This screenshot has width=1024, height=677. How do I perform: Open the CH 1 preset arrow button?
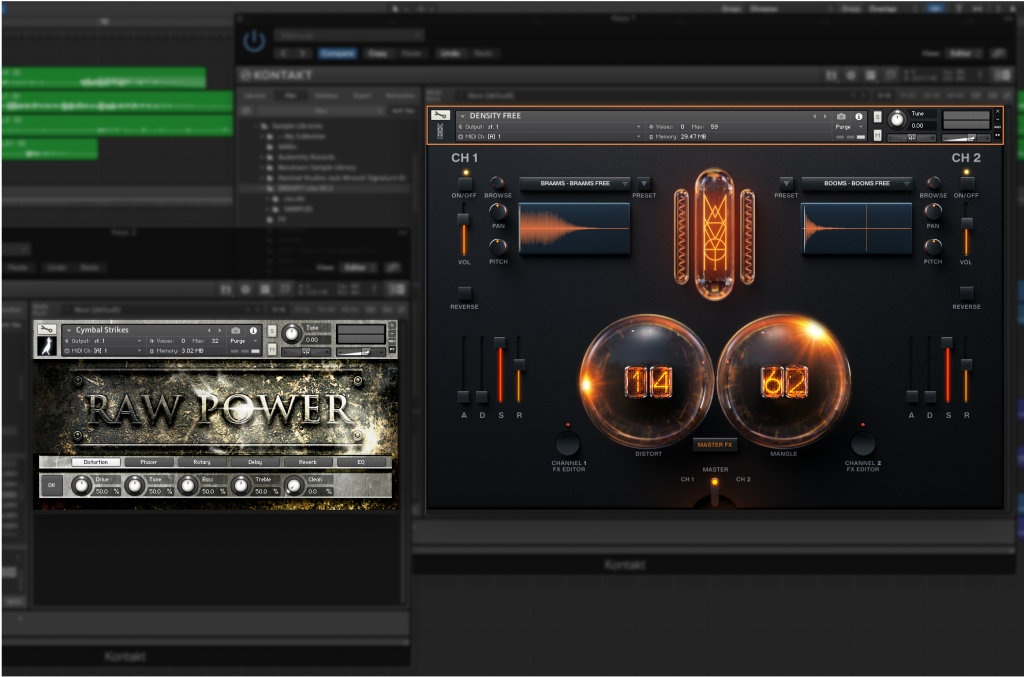(x=643, y=183)
